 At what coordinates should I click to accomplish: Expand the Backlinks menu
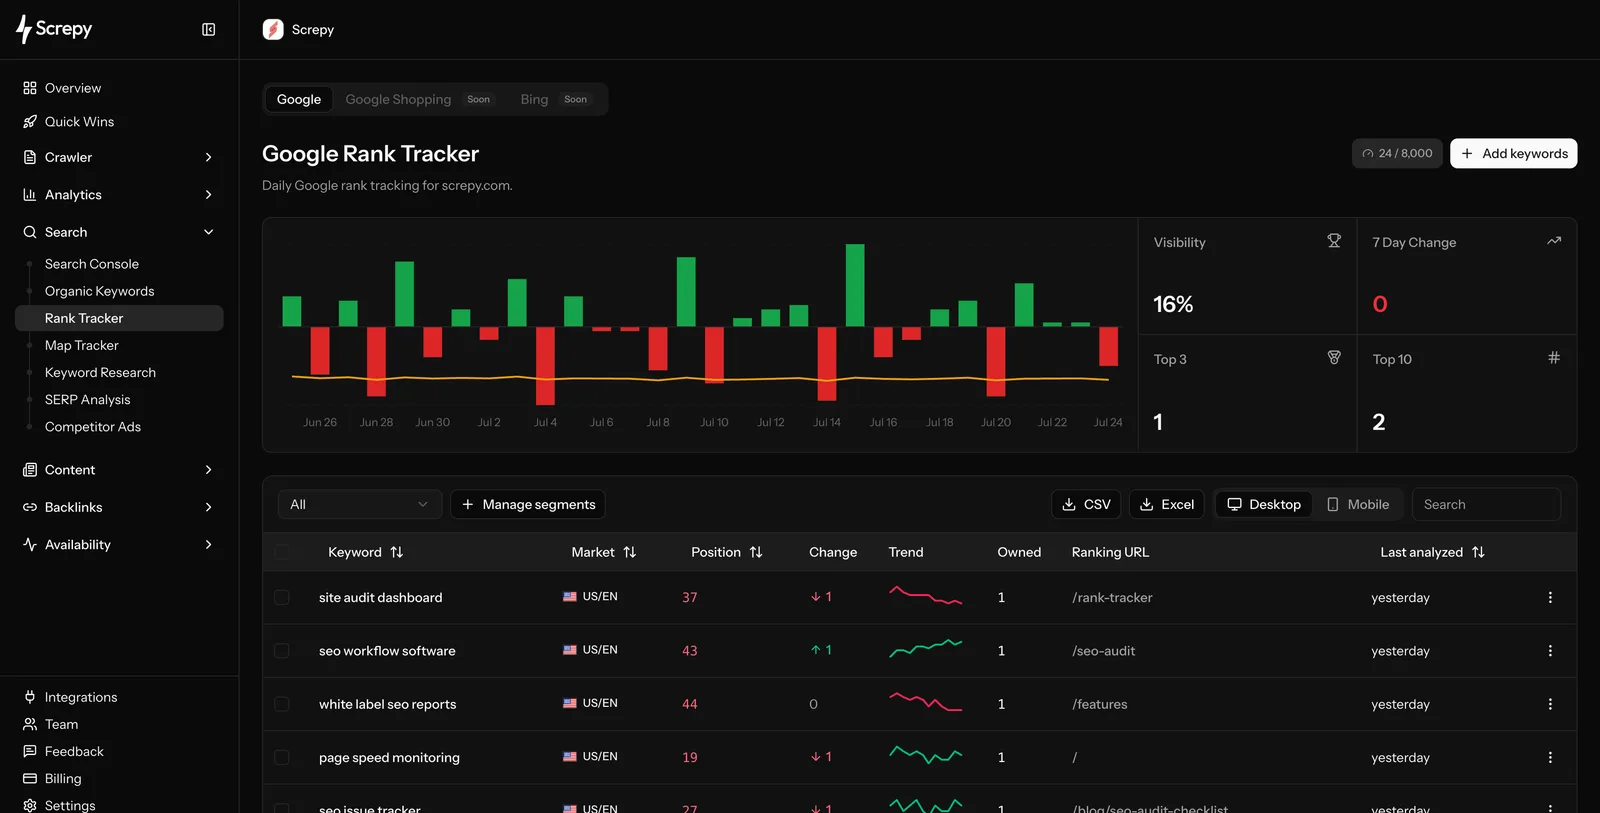[x=119, y=507]
